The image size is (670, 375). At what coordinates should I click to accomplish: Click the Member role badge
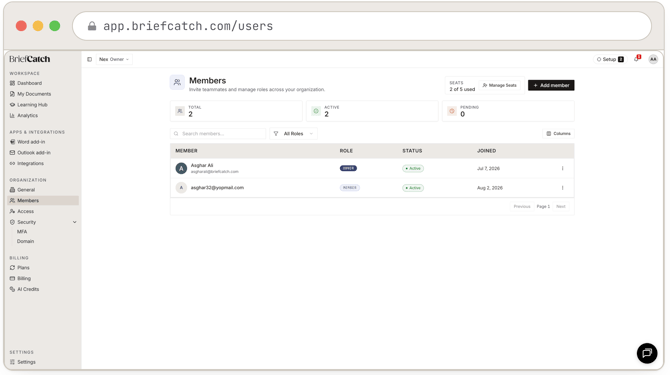tap(350, 188)
